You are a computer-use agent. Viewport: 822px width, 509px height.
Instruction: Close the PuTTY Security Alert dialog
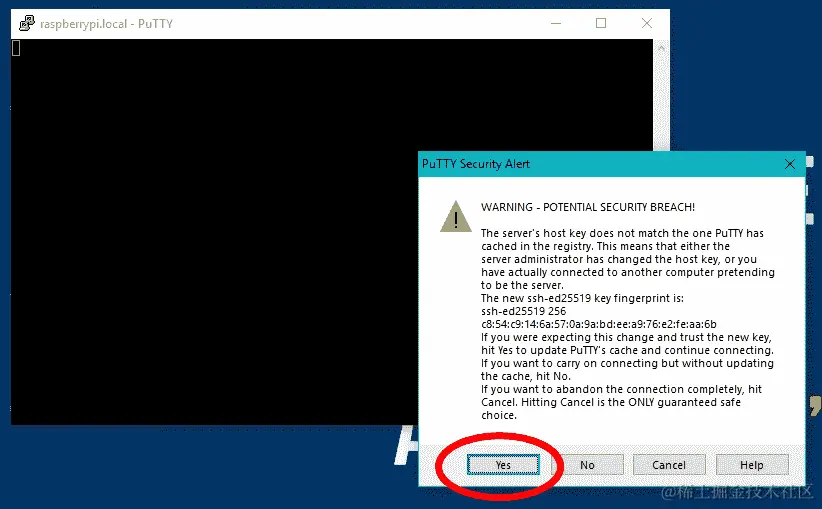(x=789, y=164)
